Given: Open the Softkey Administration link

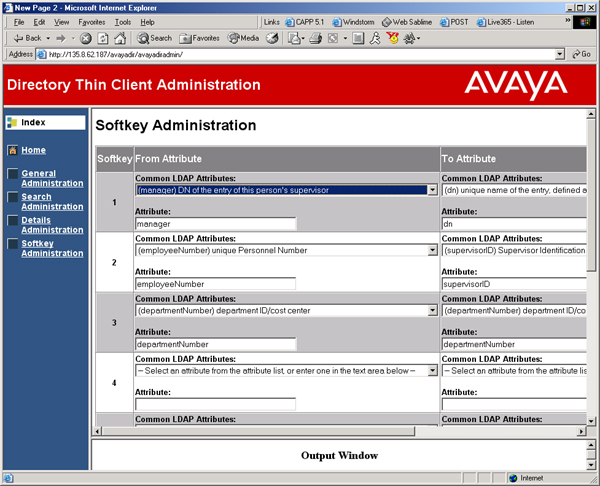Looking at the screenshot, I should pyautogui.click(x=52, y=248).
